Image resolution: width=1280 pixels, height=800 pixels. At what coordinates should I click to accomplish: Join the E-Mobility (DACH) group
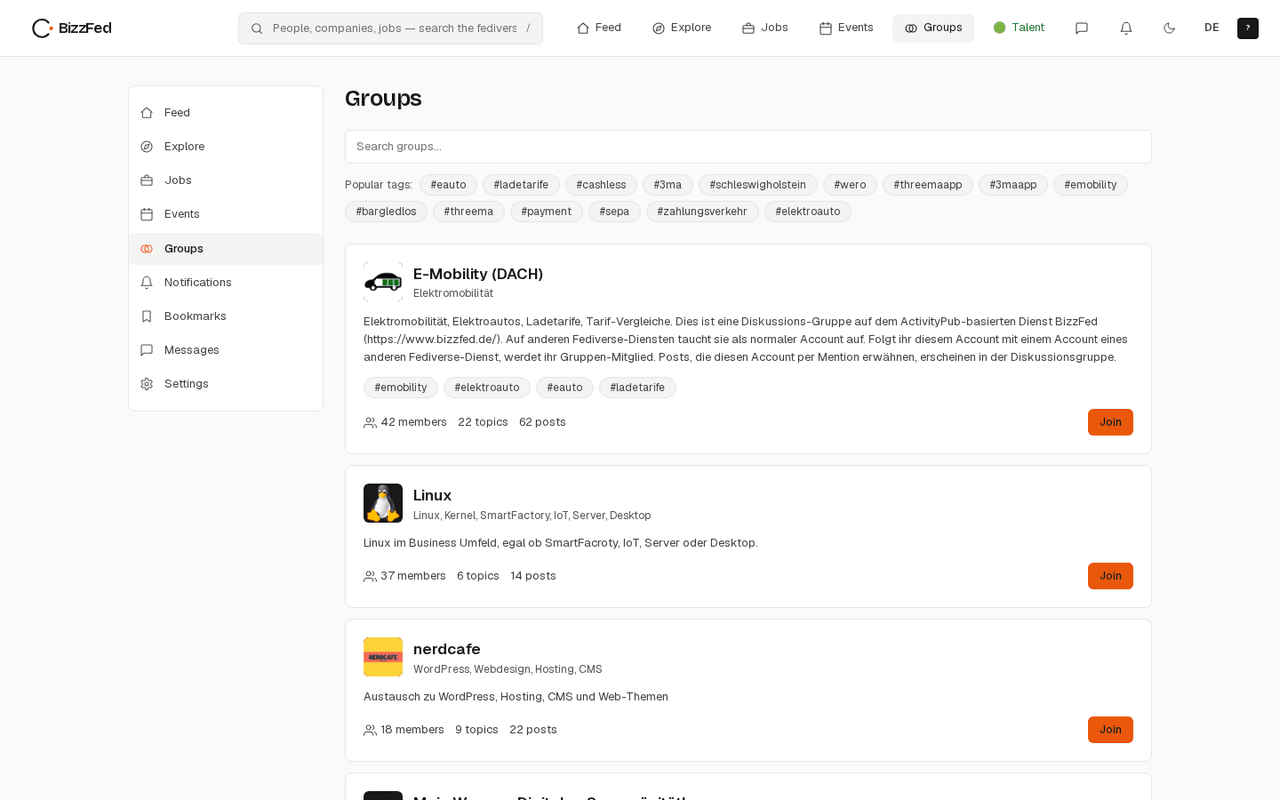tap(1110, 422)
